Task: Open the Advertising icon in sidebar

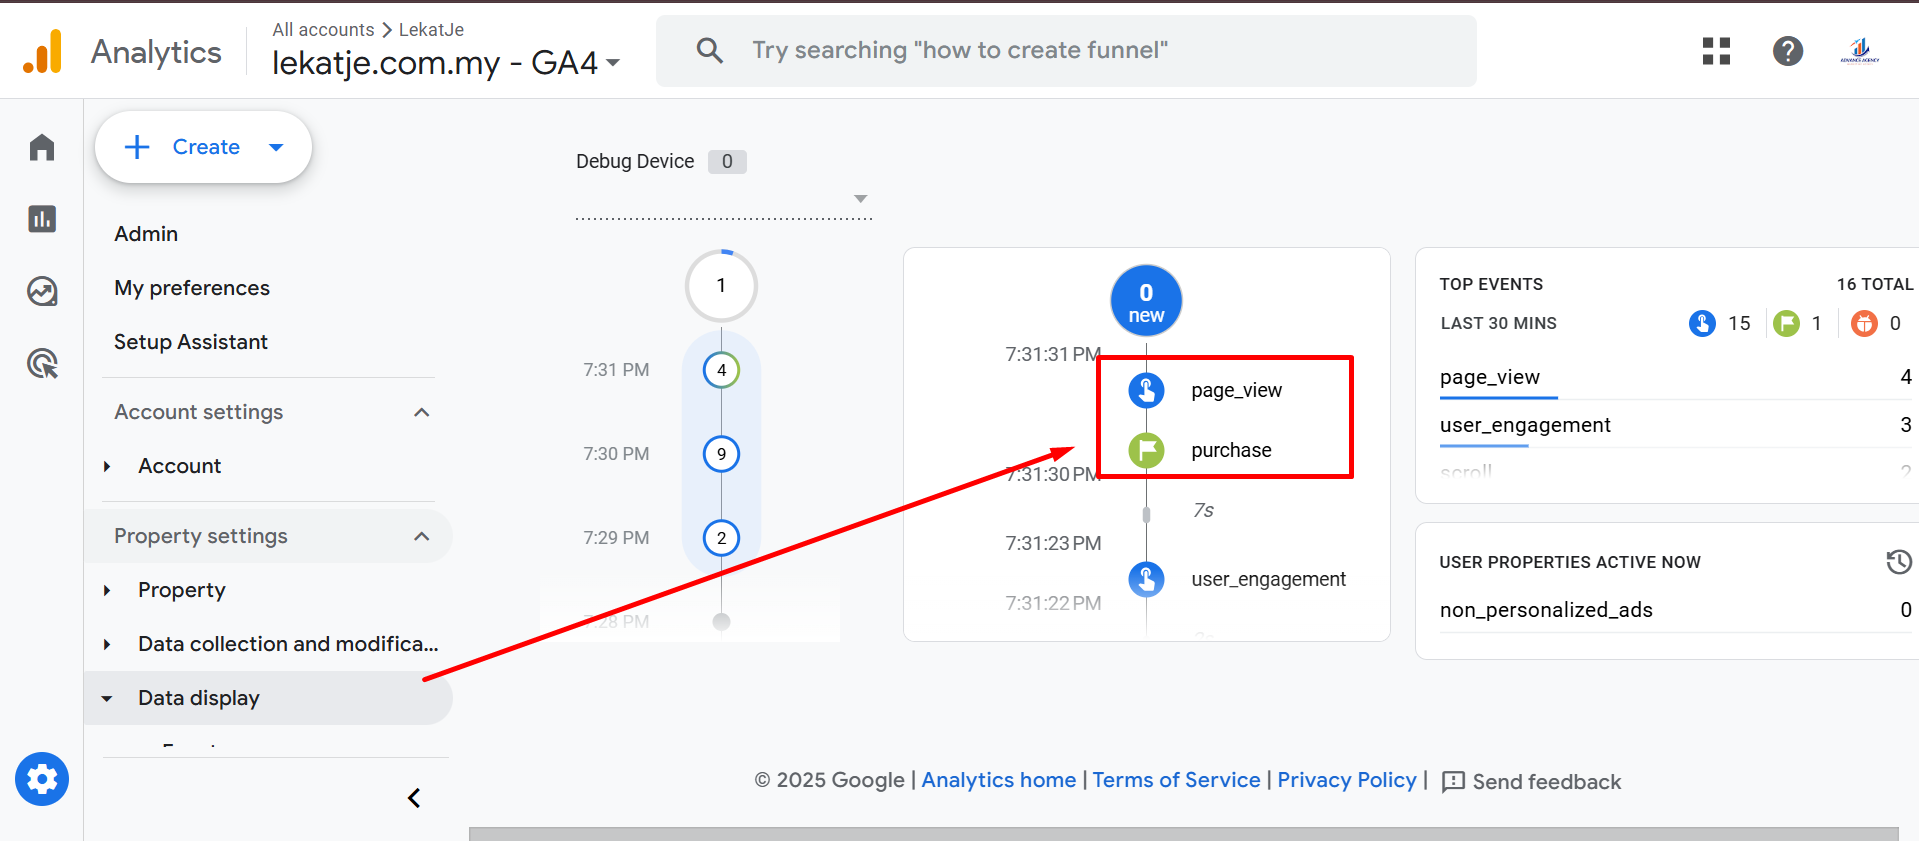Action: pyautogui.click(x=42, y=363)
